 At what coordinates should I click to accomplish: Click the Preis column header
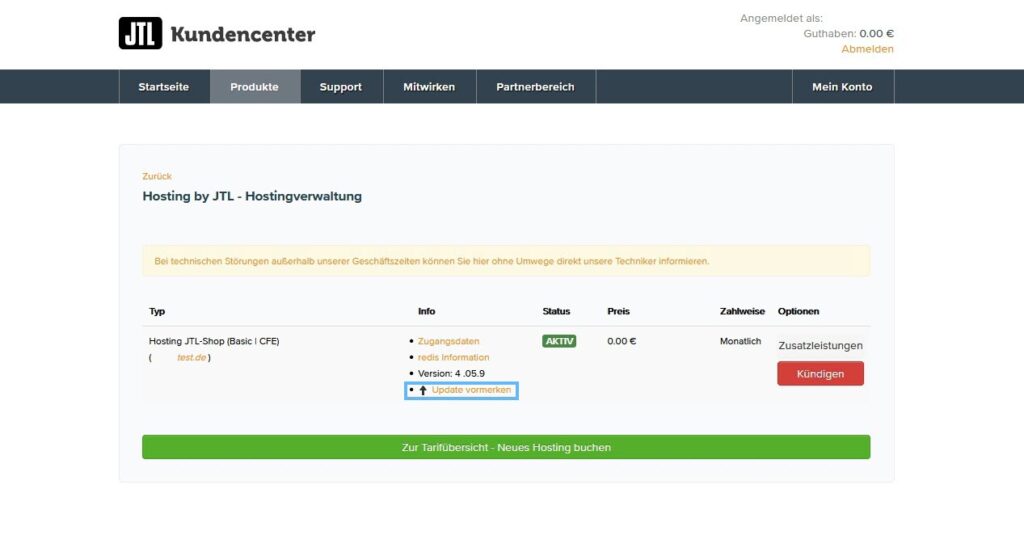coord(618,312)
